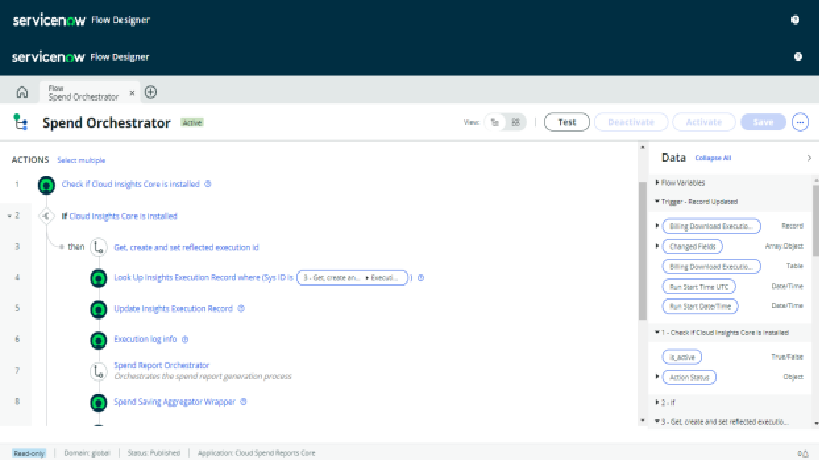The width and height of the screenshot is (819, 460).
Task: Click the If condition branch icon
Action: point(46,216)
